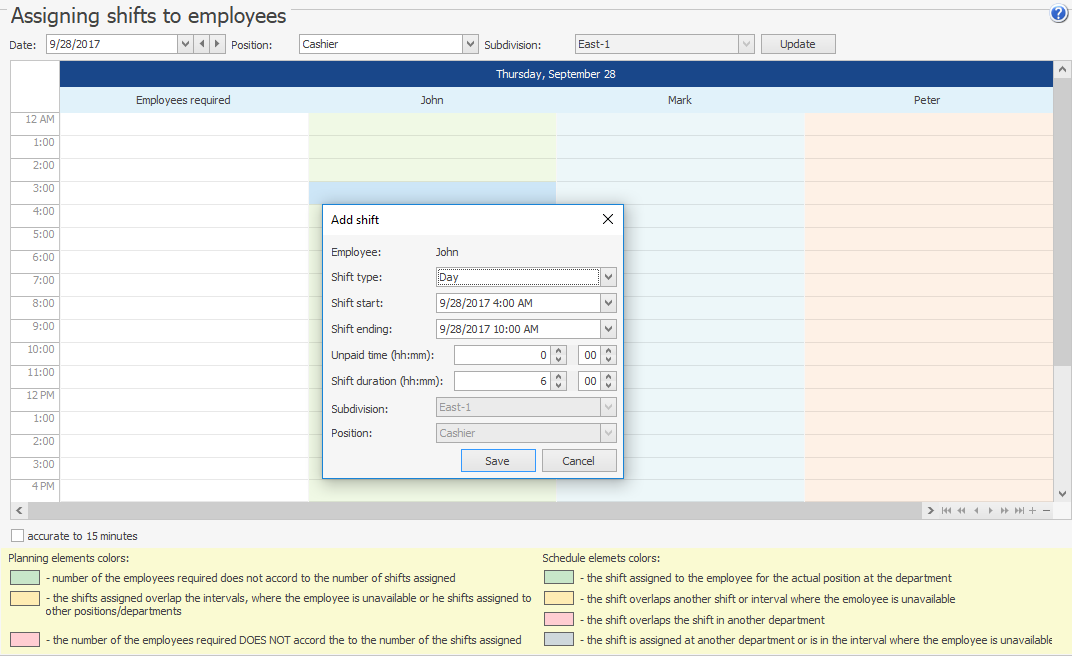Enable accurate to 15 minutes checkbox
Image resolution: width=1072 pixels, height=656 pixels.
[x=18, y=536]
